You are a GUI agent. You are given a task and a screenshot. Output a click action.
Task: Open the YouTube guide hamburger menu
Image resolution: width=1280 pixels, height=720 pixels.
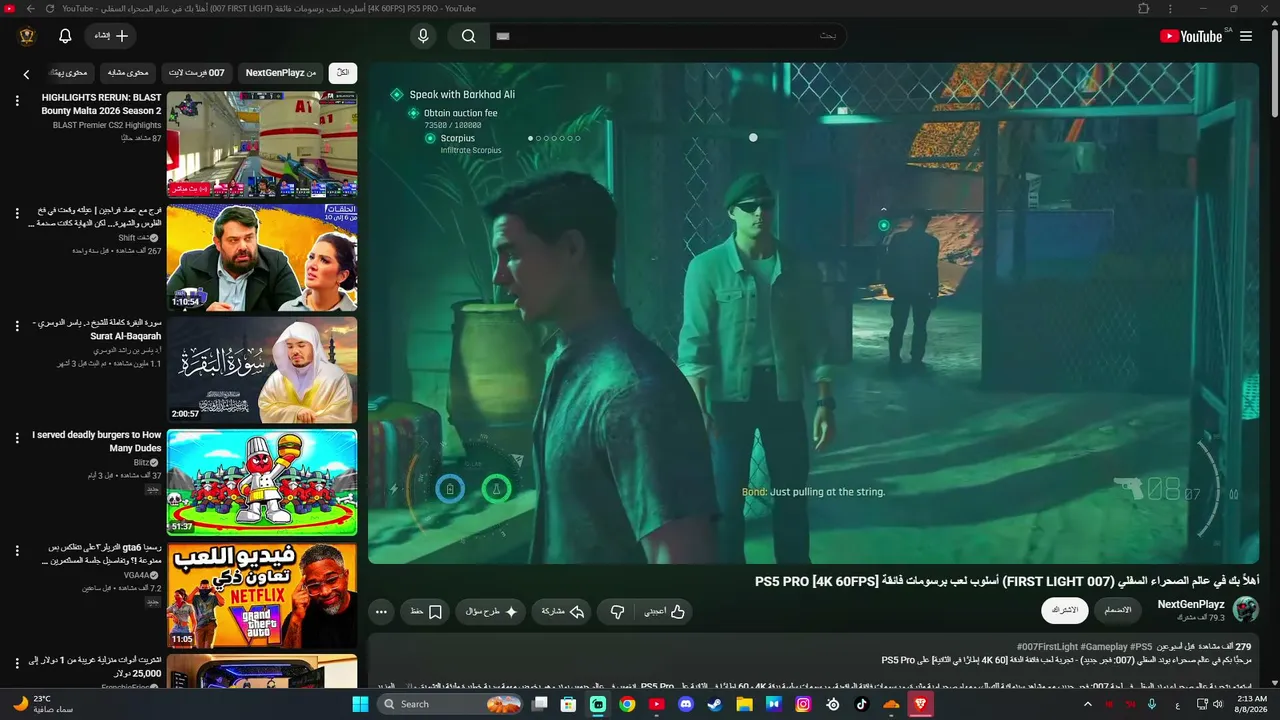click(1246, 36)
